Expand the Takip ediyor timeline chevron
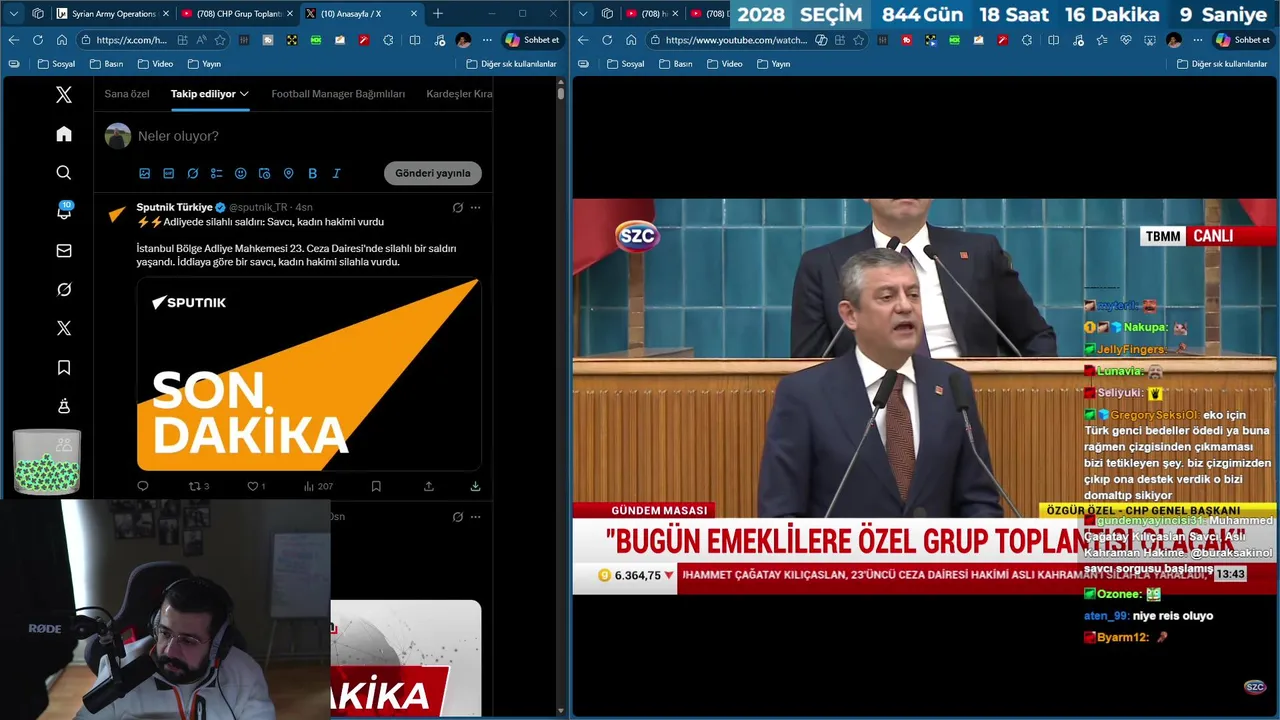Viewport: 1280px width, 720px height. 244,94
